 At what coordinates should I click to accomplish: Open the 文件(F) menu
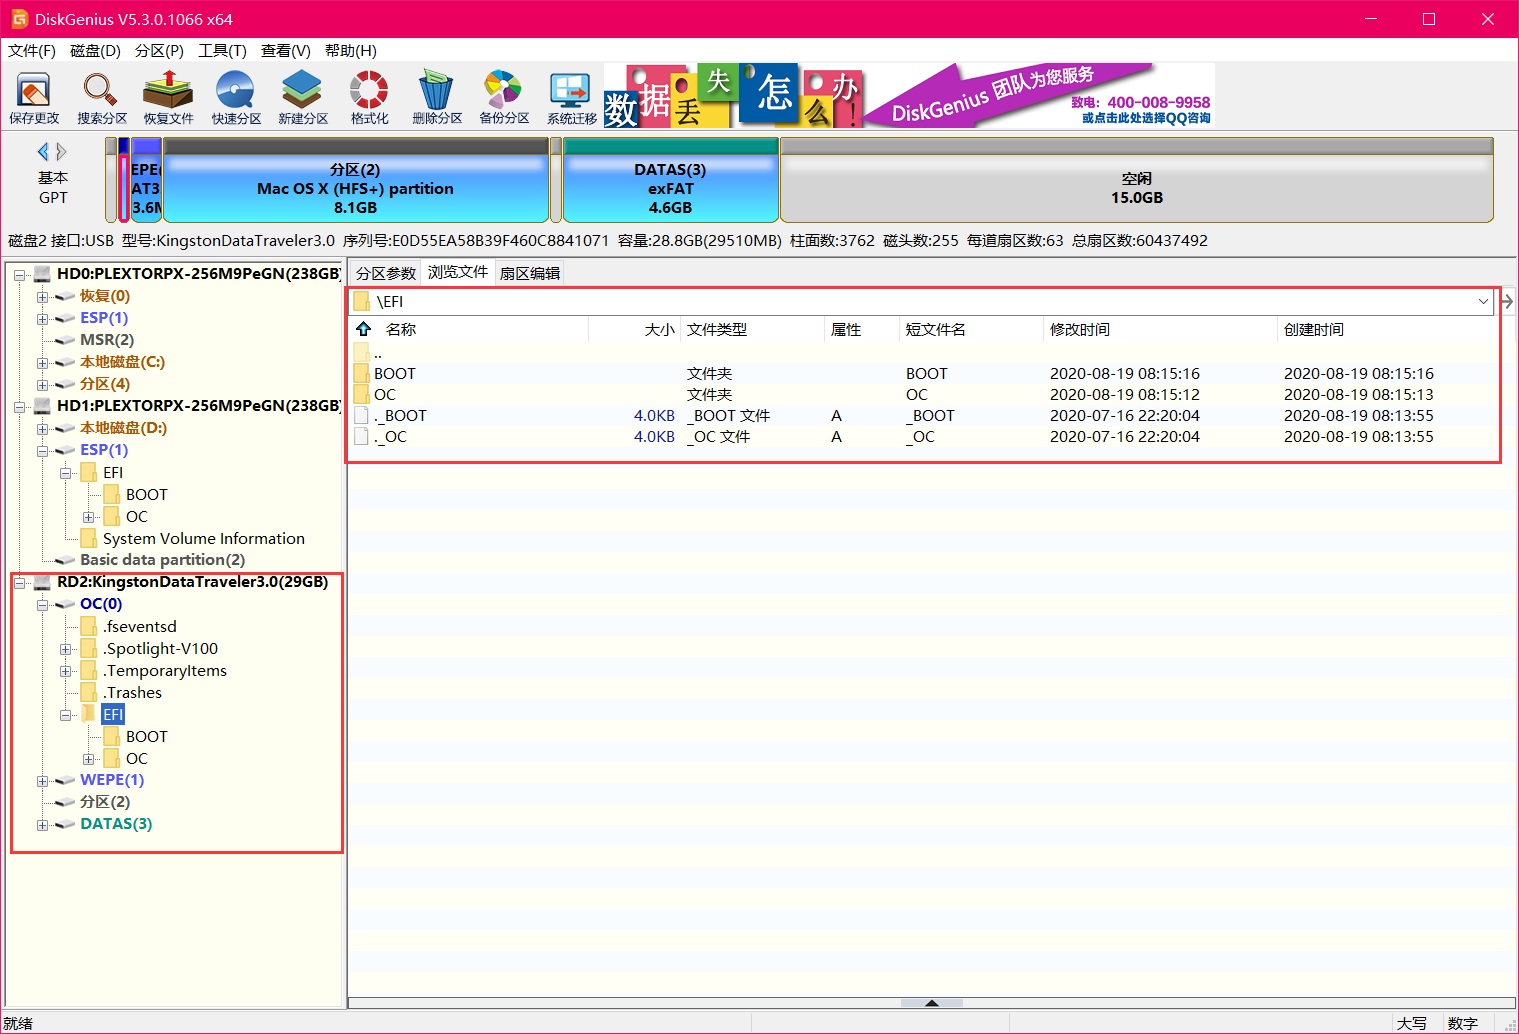32,50
